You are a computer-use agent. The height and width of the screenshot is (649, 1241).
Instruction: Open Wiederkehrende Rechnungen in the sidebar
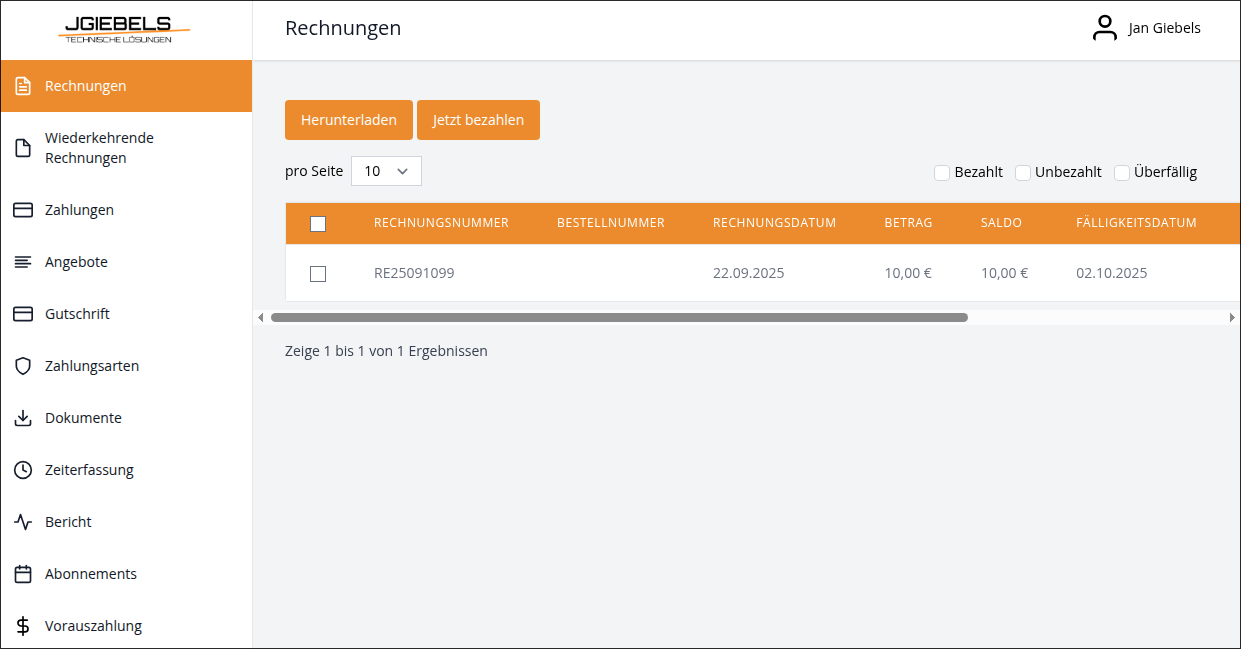pyautogui.click(x=100, y=147)
